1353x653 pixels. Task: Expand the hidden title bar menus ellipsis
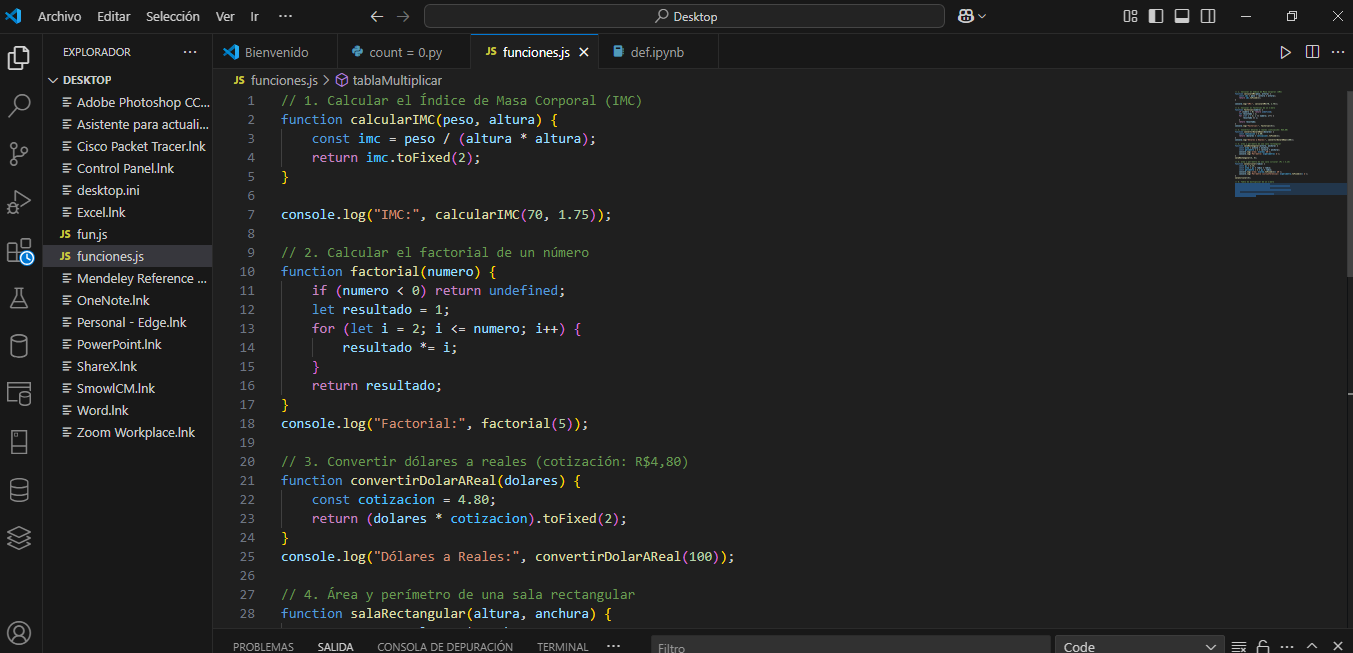click(x=285, y=16)
